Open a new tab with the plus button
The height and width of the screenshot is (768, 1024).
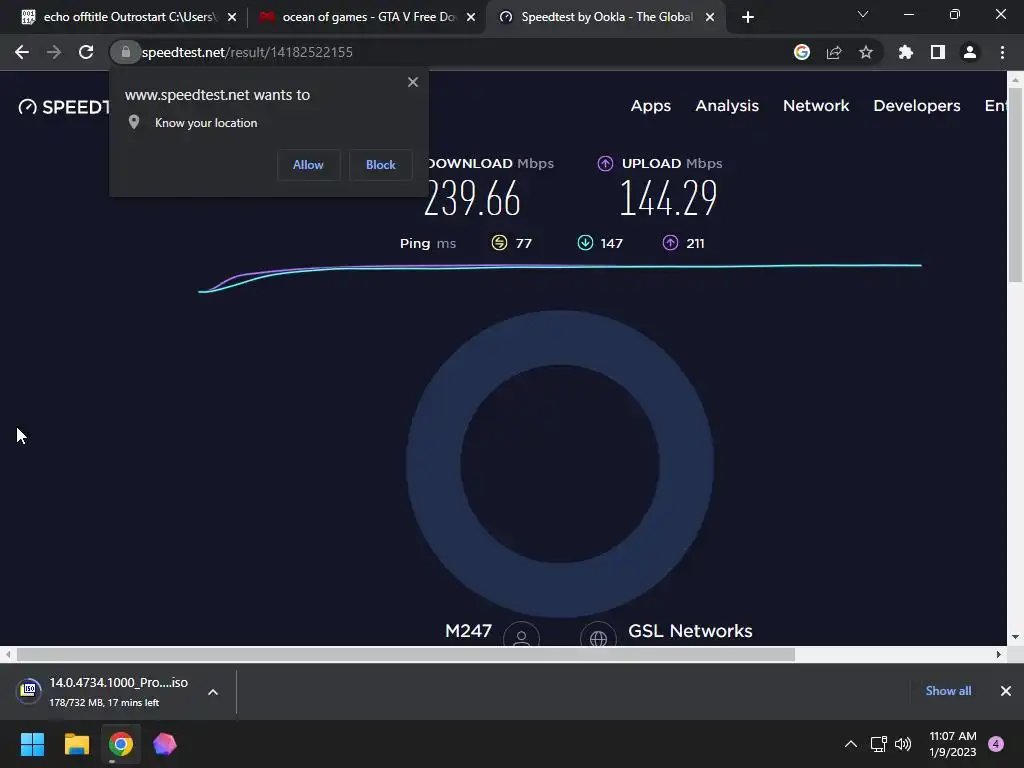coord(748,17)
